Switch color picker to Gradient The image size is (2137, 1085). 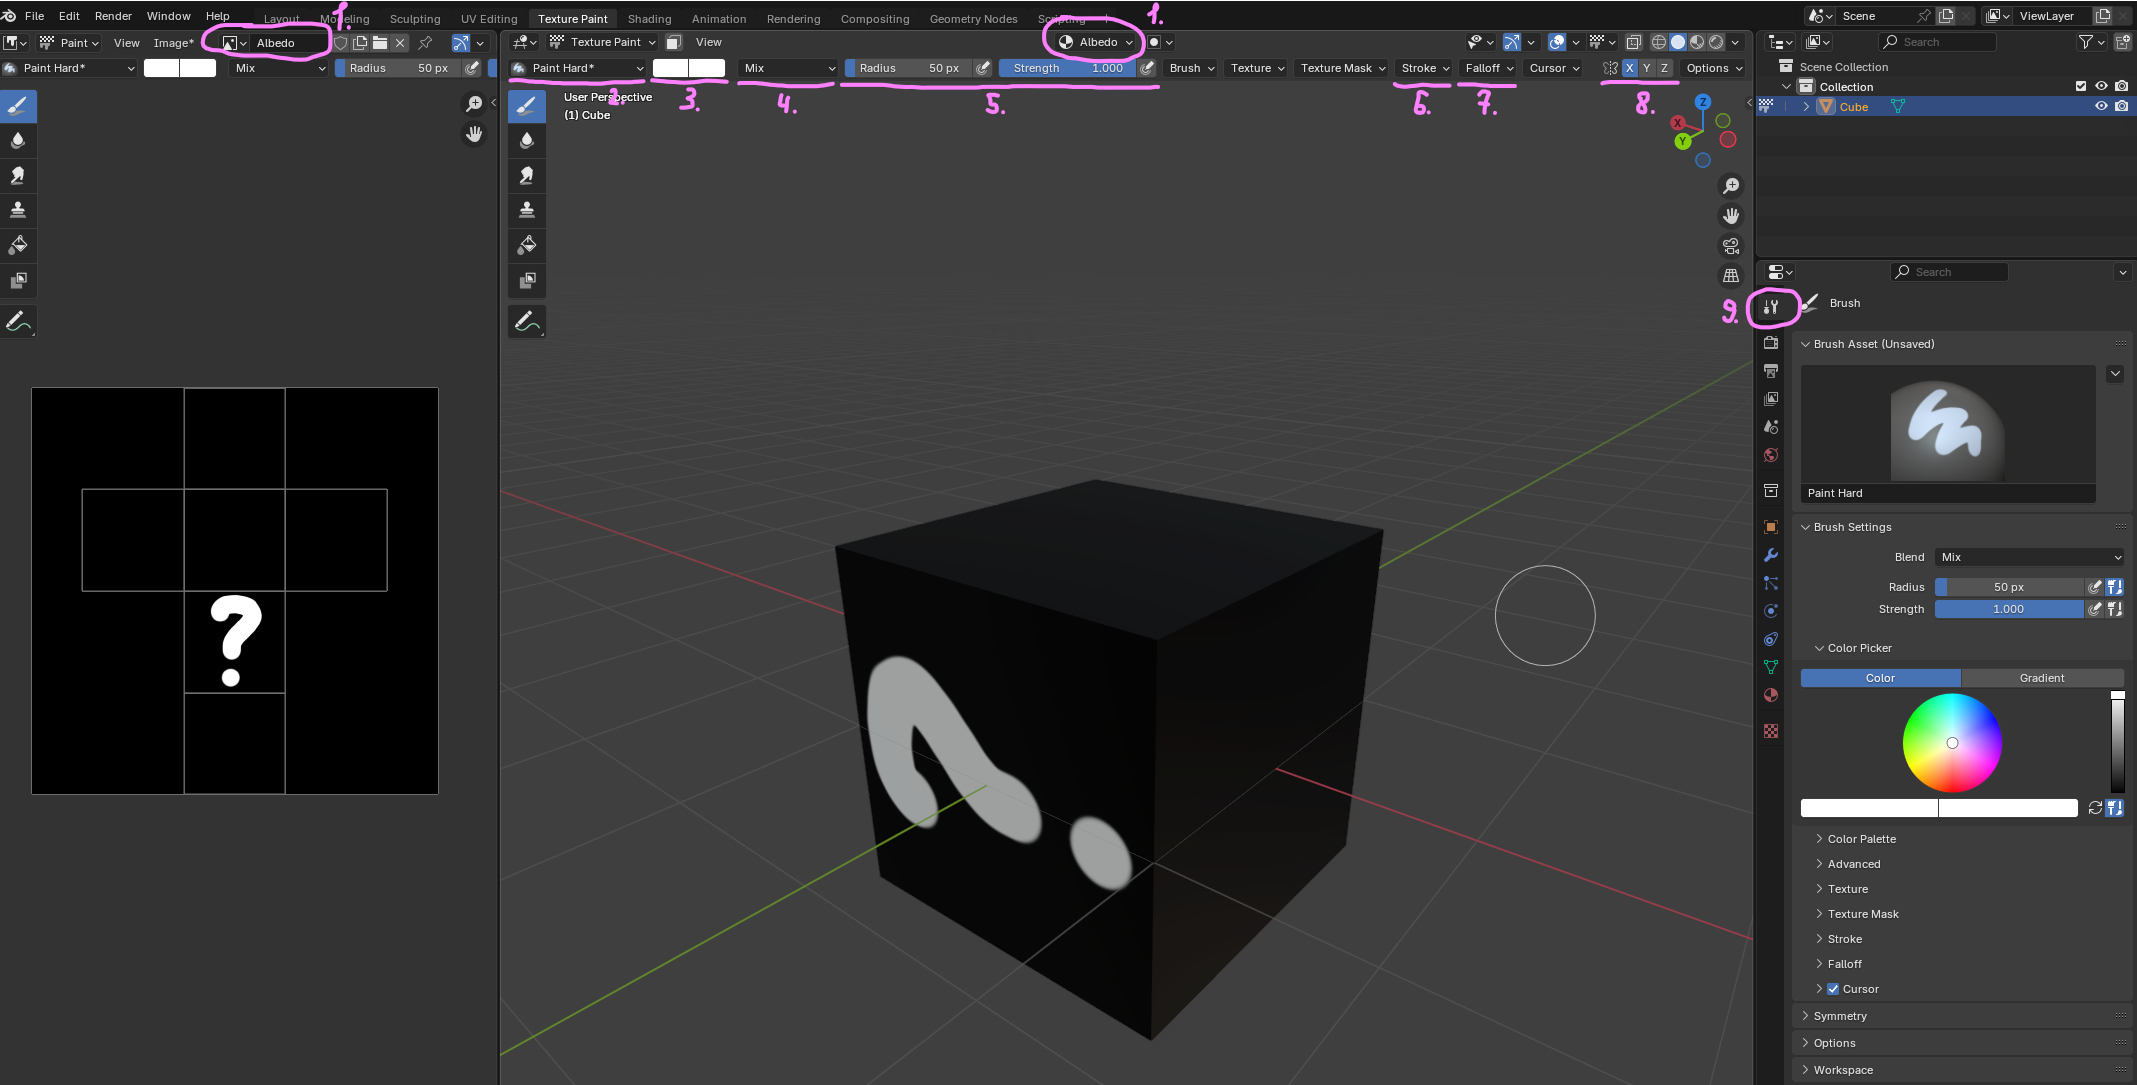2041,678
